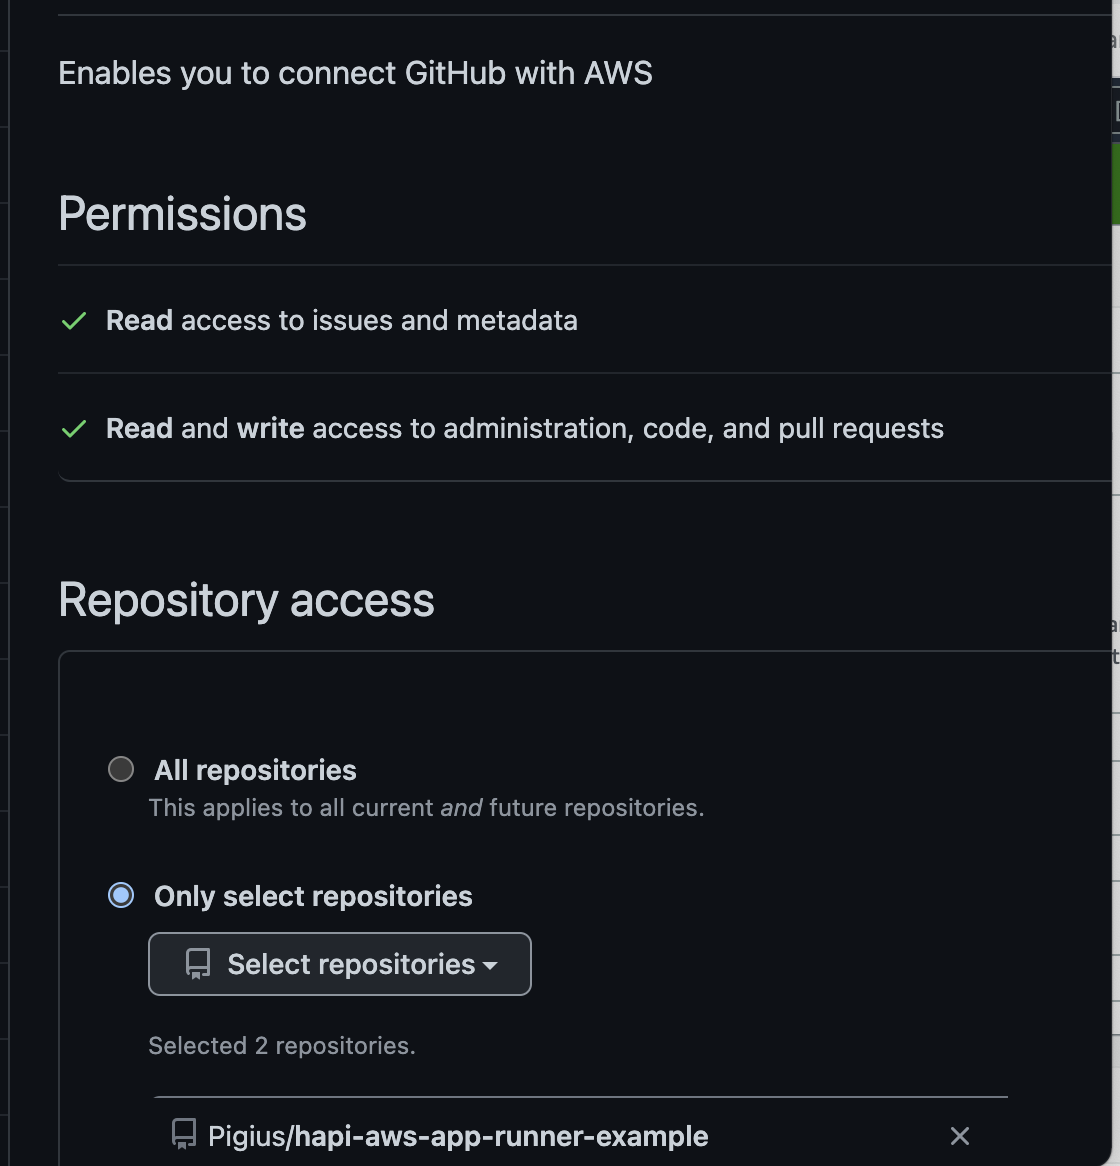The width and height of the screenshot is (1120, 1166).
Task: Click the green checkmark beside administration permission
Action: tap(74, 429)
